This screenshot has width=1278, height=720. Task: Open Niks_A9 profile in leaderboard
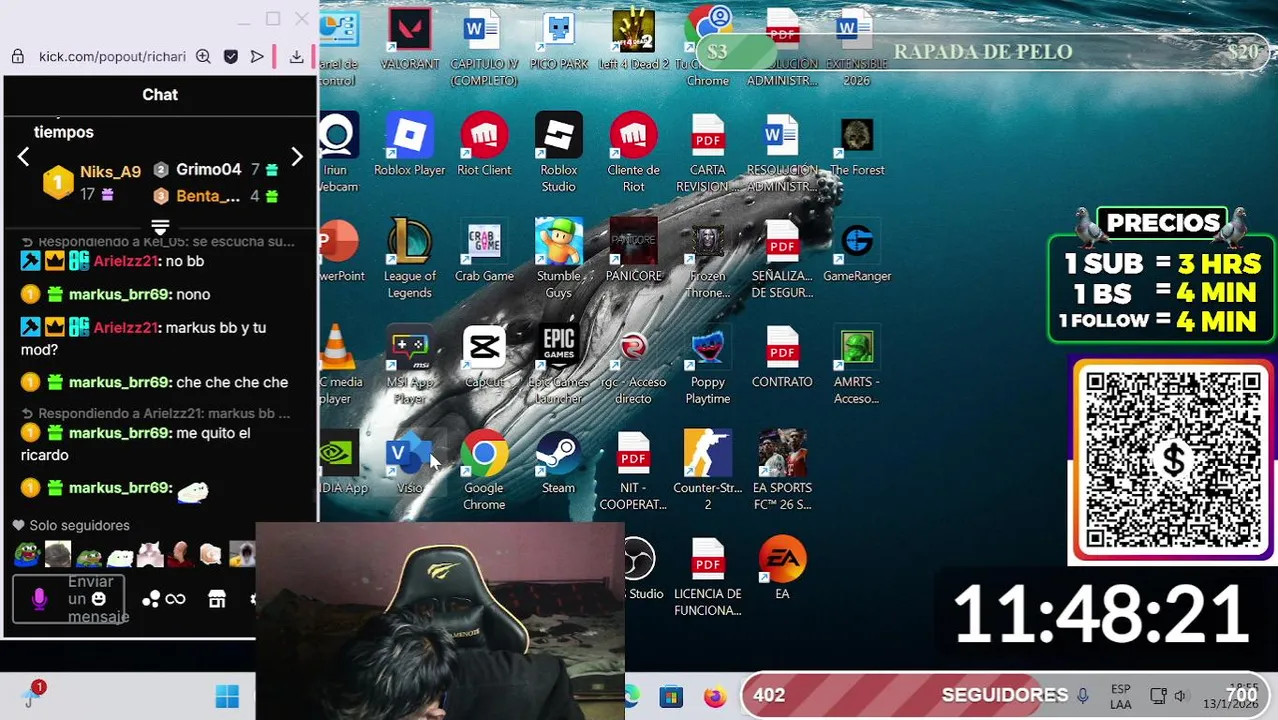point(110,172)
